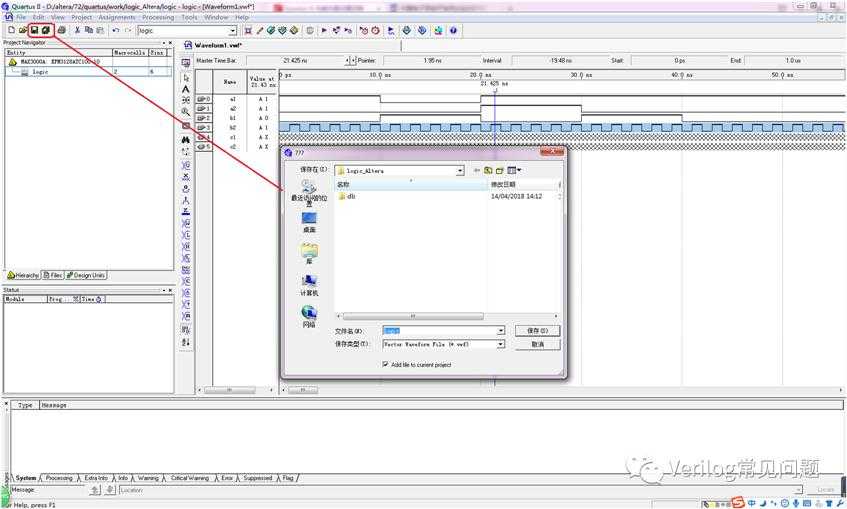Screen dimensions: 847x509
Task: Click the pencil Assignment Editor icon
Action: (260, 31)
